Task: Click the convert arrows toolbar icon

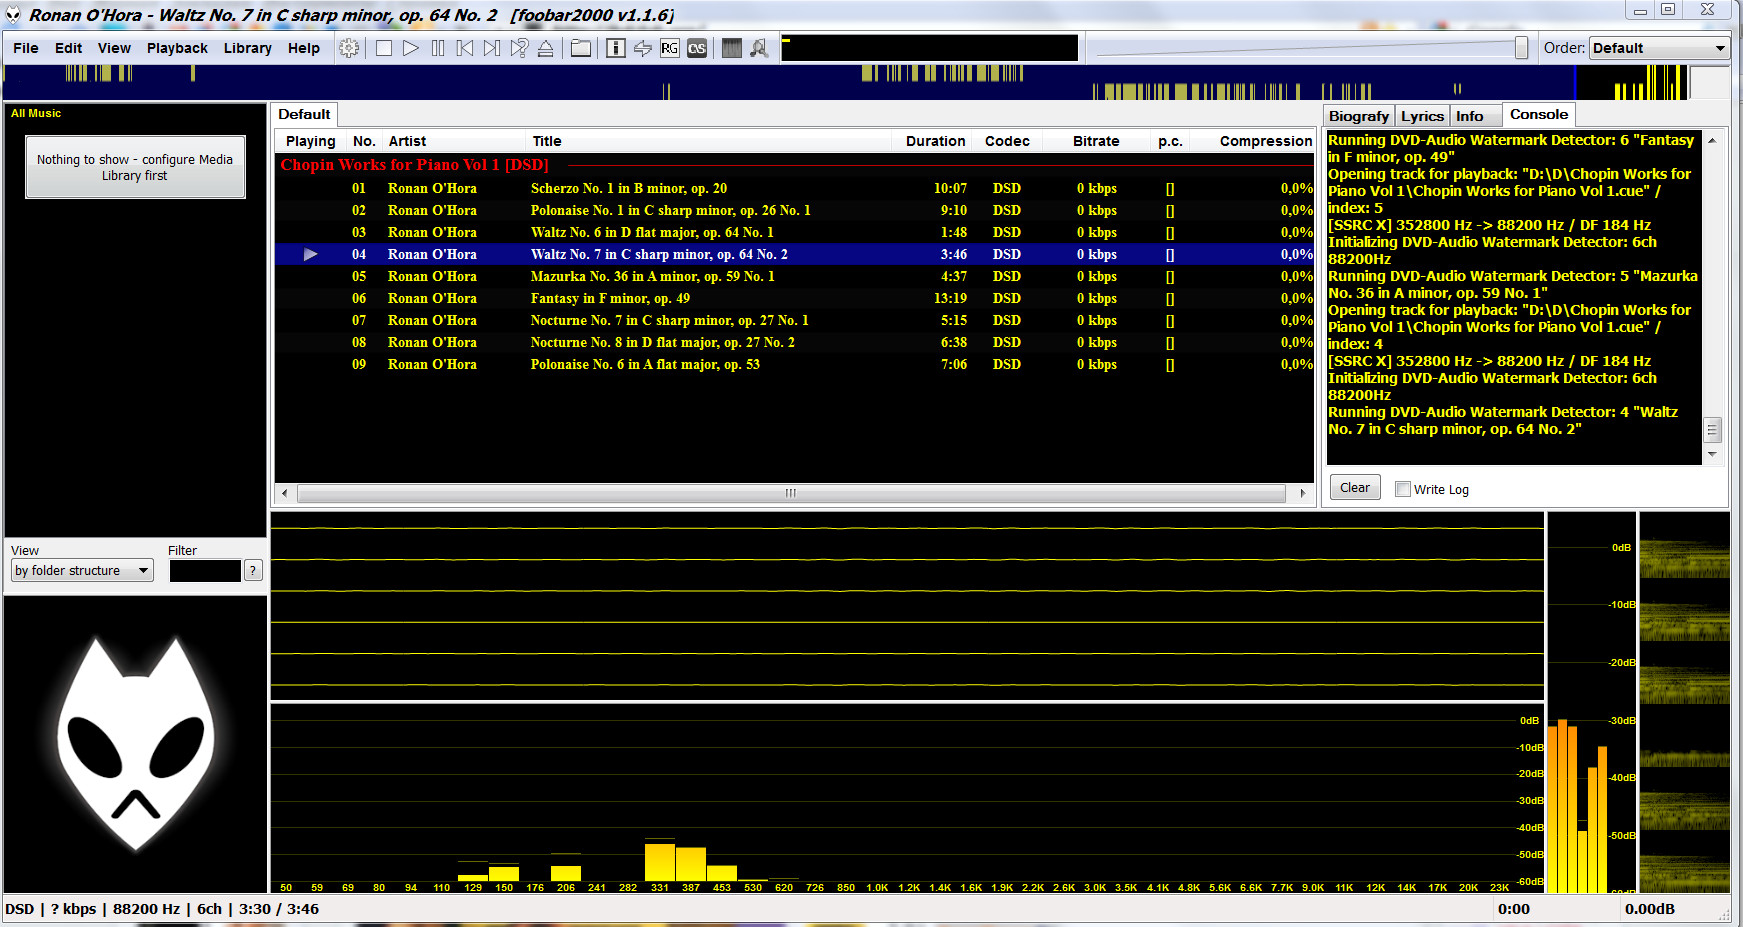Action: pos(643,48)
